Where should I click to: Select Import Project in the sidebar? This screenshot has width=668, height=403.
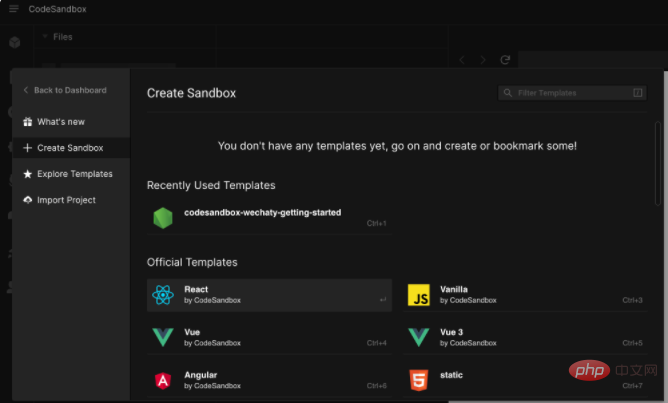point(66,200)
